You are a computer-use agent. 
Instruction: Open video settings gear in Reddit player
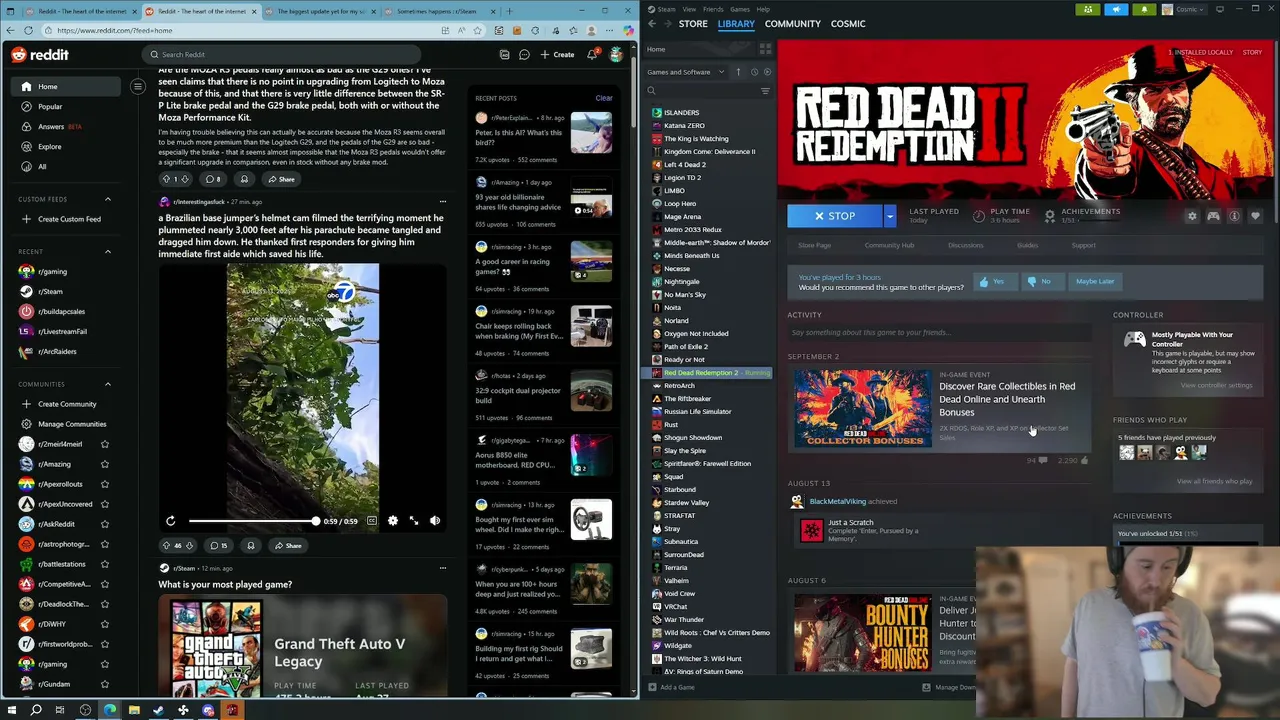tap(393, 521)
